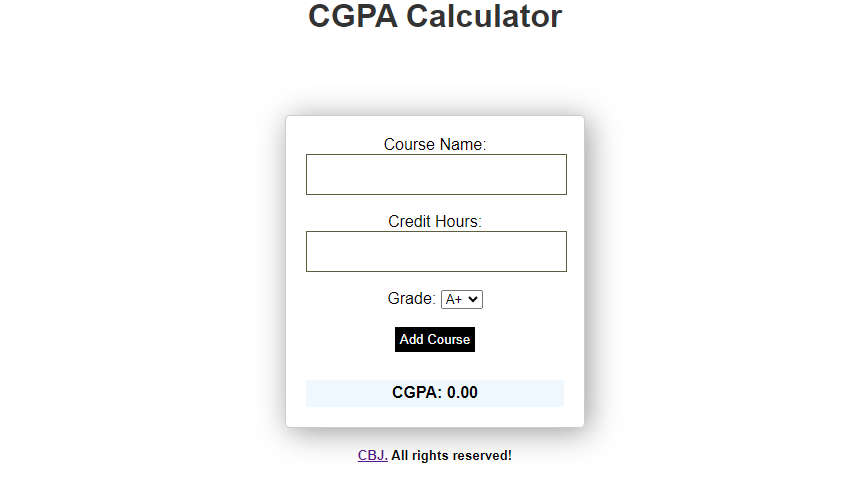Click the CGPA Calculator page heading
The image size is (859, 502).
tap(435, 16)
